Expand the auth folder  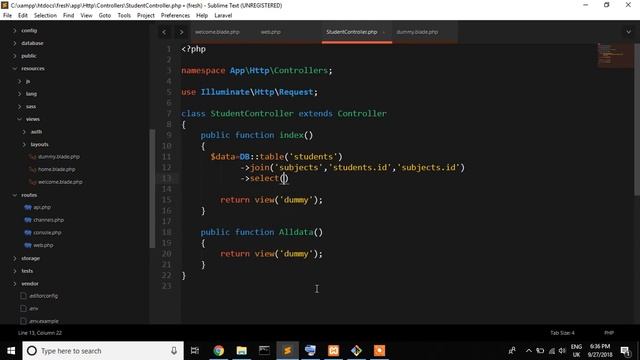(x=24, y=132)
